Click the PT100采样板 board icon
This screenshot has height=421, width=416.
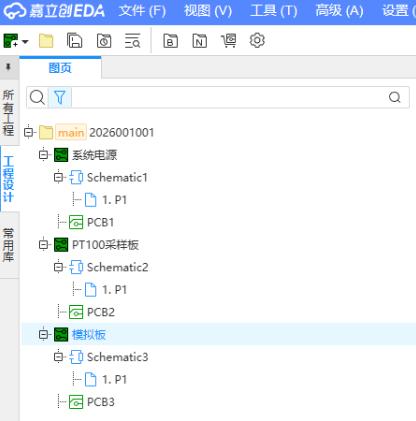[x=61, y=245]
